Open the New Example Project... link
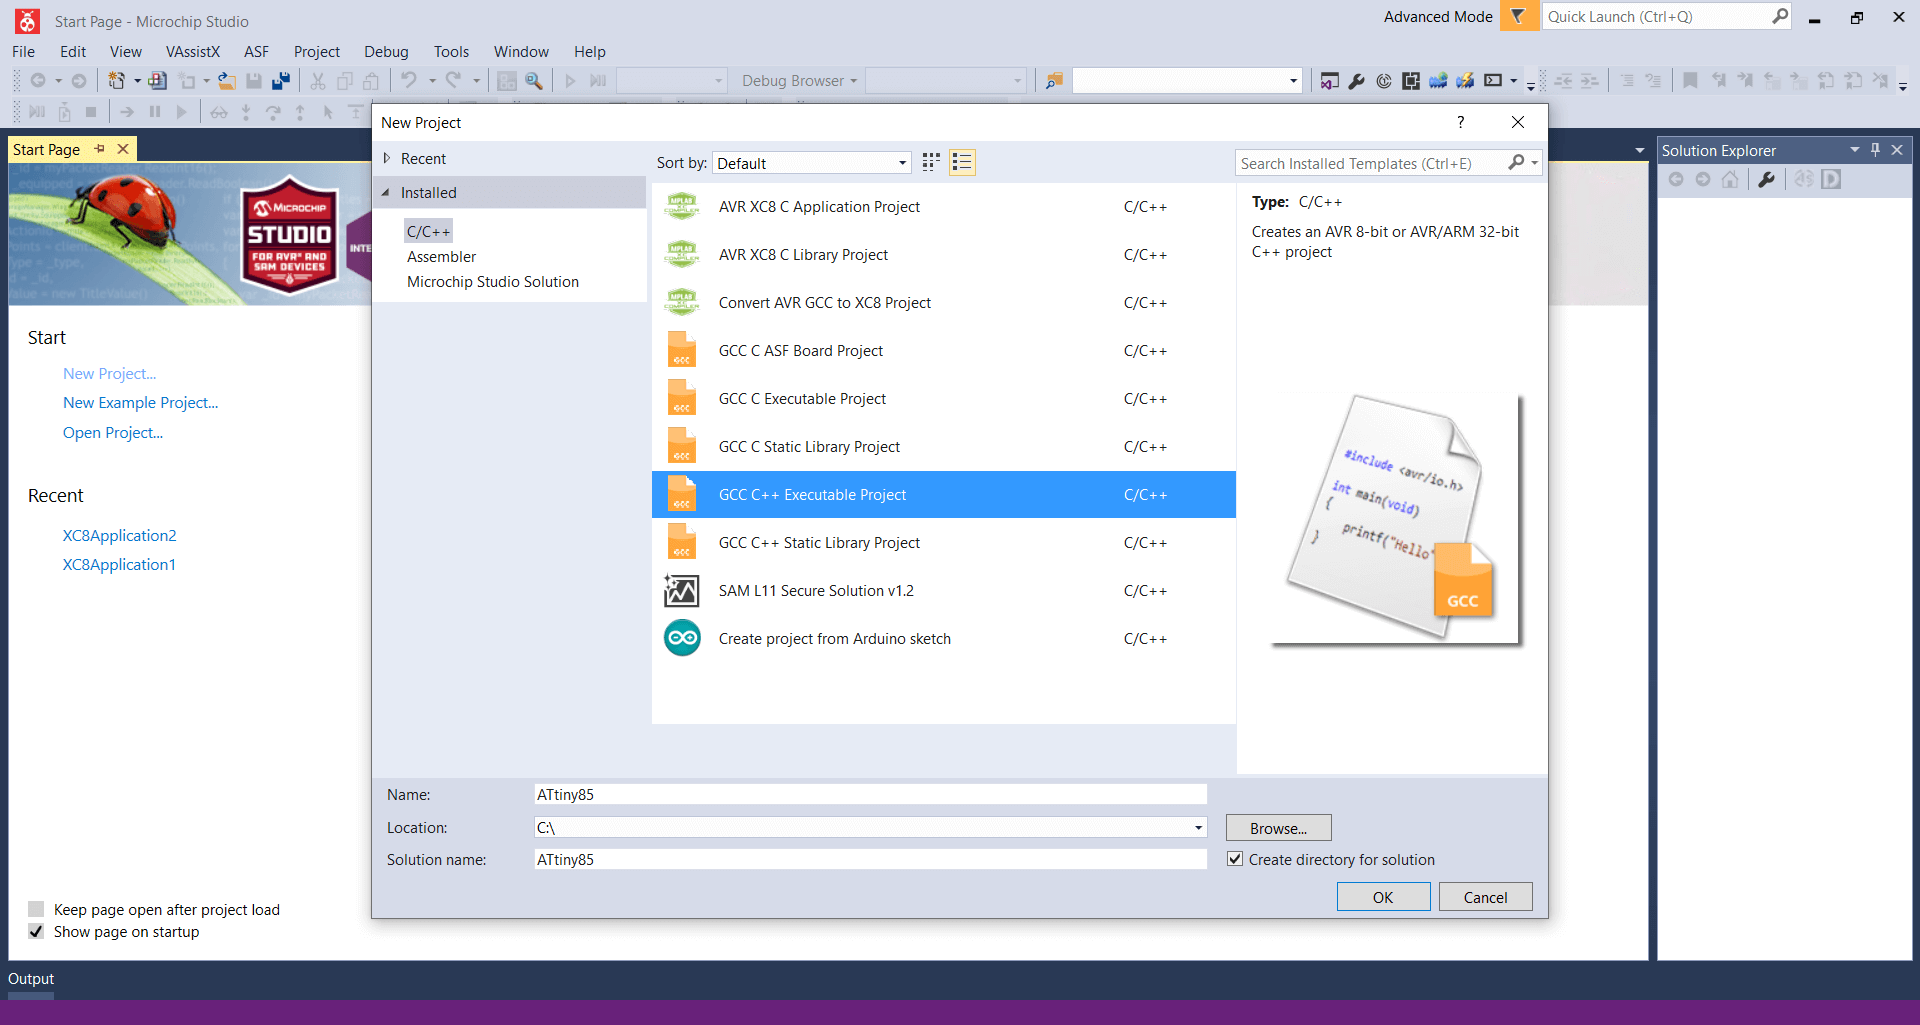The width and height of the screenshot is (1920, 1025). tap(140, 403)
